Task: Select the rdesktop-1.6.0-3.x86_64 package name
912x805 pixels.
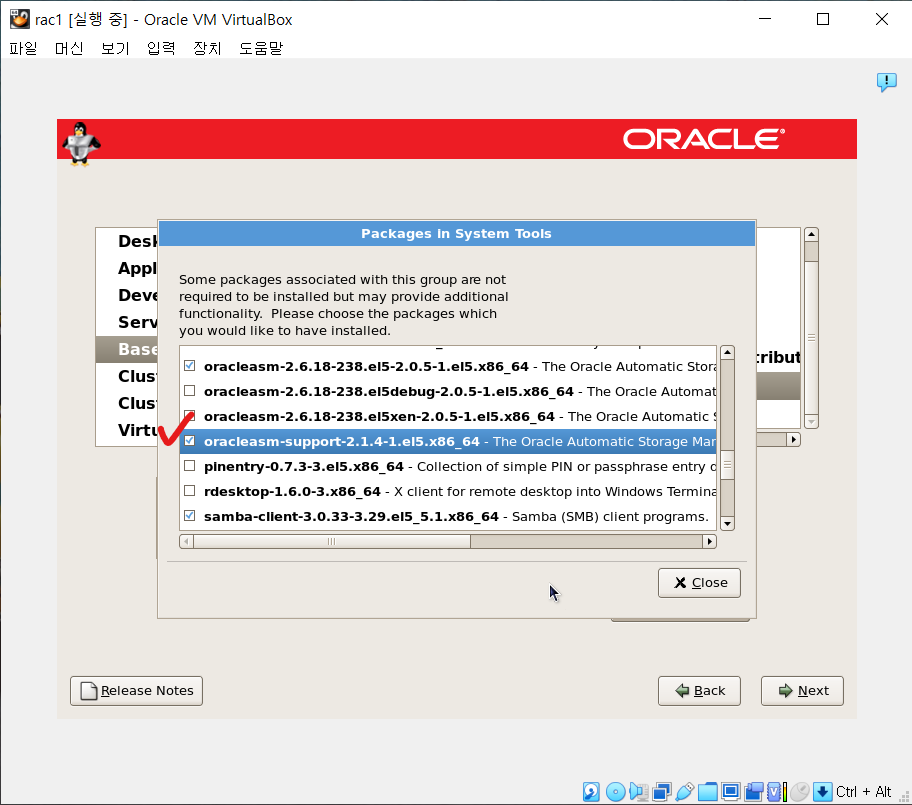Action: coord(292,491)
